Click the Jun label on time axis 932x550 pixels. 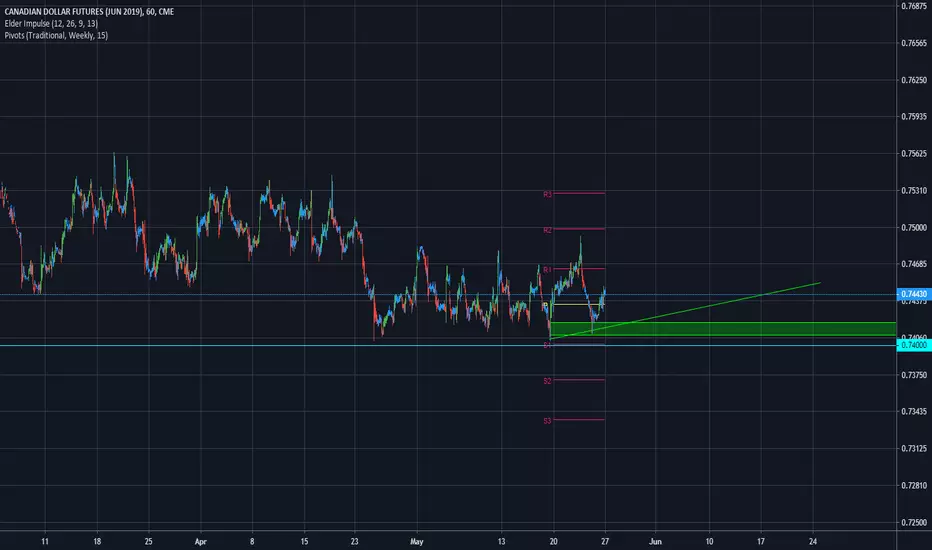coord(655,542)
